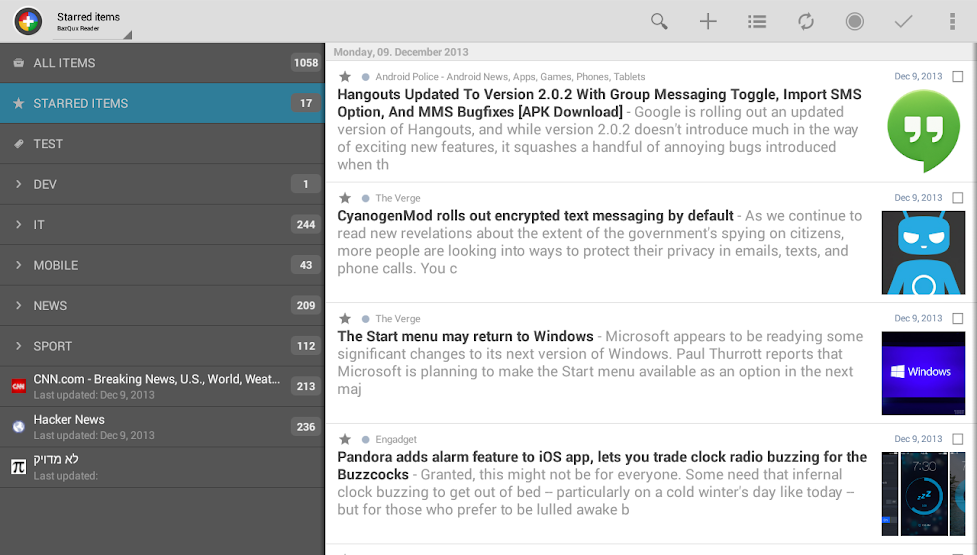Image resolution: width=977 pixels, height=555 pixels.
Task: Open the three-dot overflow menu
Action: coord(951,21)
